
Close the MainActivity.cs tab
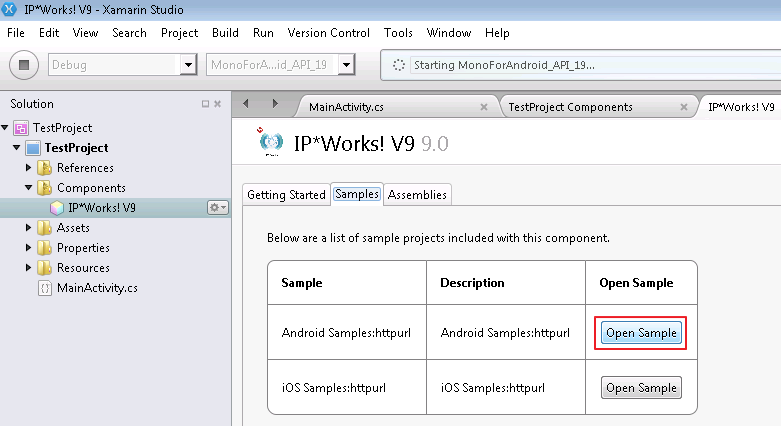point(484,107)
